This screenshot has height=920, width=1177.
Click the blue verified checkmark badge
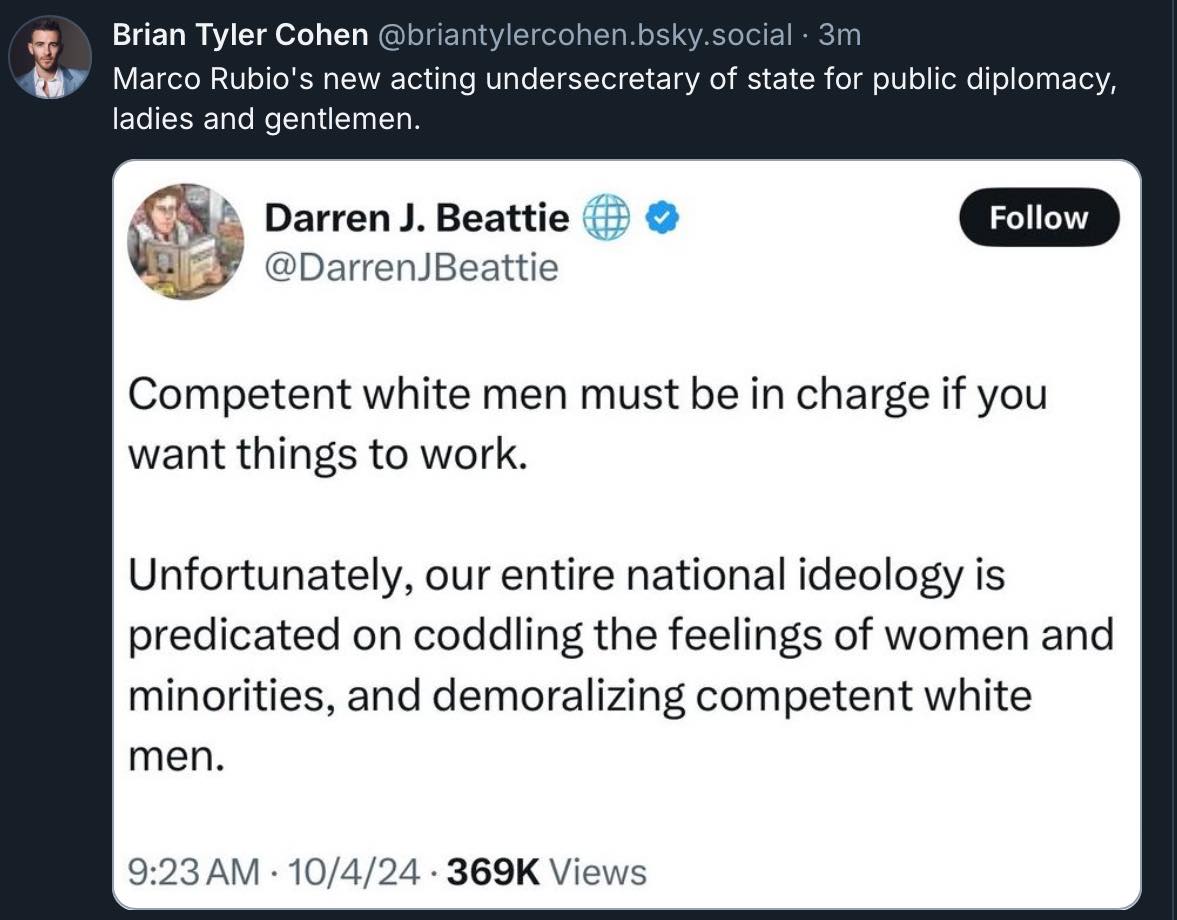click(663, 218)
